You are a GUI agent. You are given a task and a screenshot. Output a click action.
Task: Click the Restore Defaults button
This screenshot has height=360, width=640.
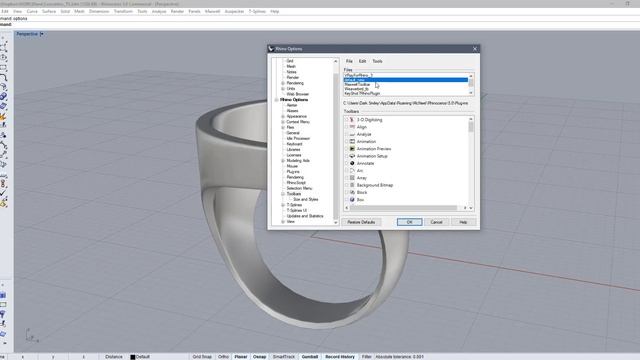point(361,222)
